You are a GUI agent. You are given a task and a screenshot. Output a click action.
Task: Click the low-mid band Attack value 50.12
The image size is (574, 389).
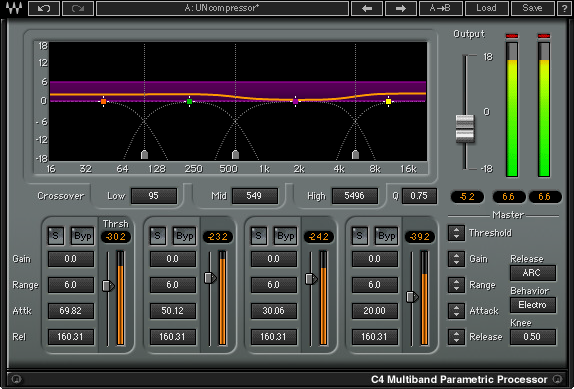[x=172, y=311]
